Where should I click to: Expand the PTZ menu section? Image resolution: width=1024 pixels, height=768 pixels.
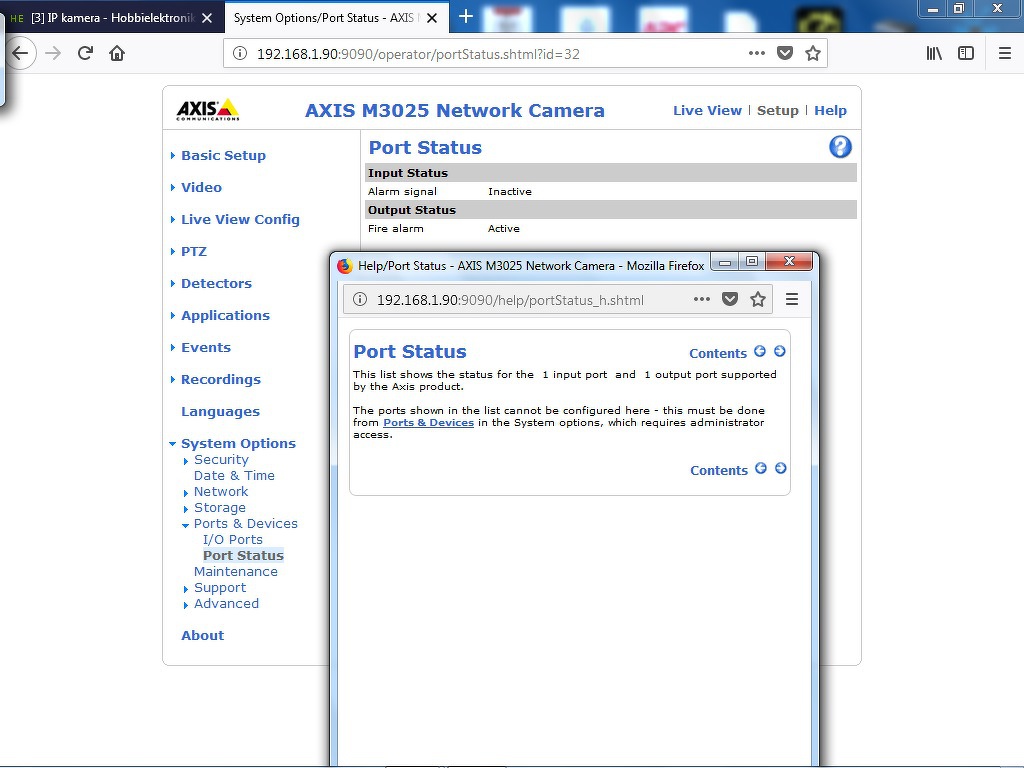193,251
